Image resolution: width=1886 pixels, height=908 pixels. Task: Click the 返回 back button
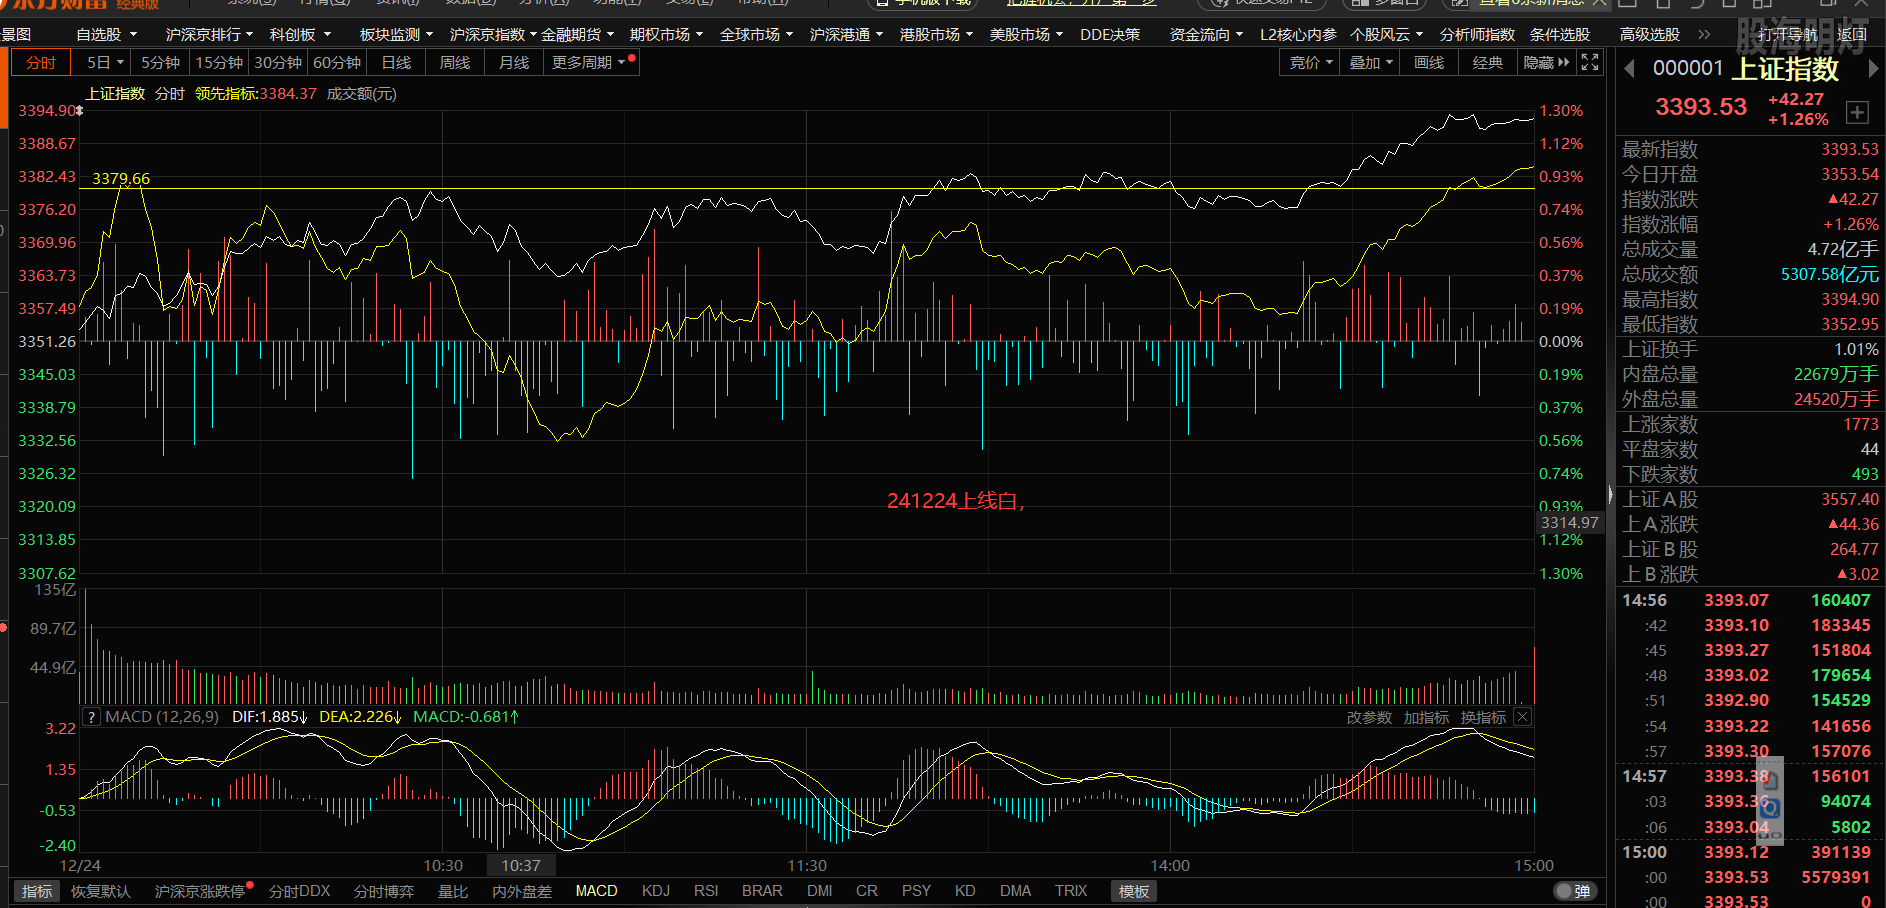point(1852,34)
